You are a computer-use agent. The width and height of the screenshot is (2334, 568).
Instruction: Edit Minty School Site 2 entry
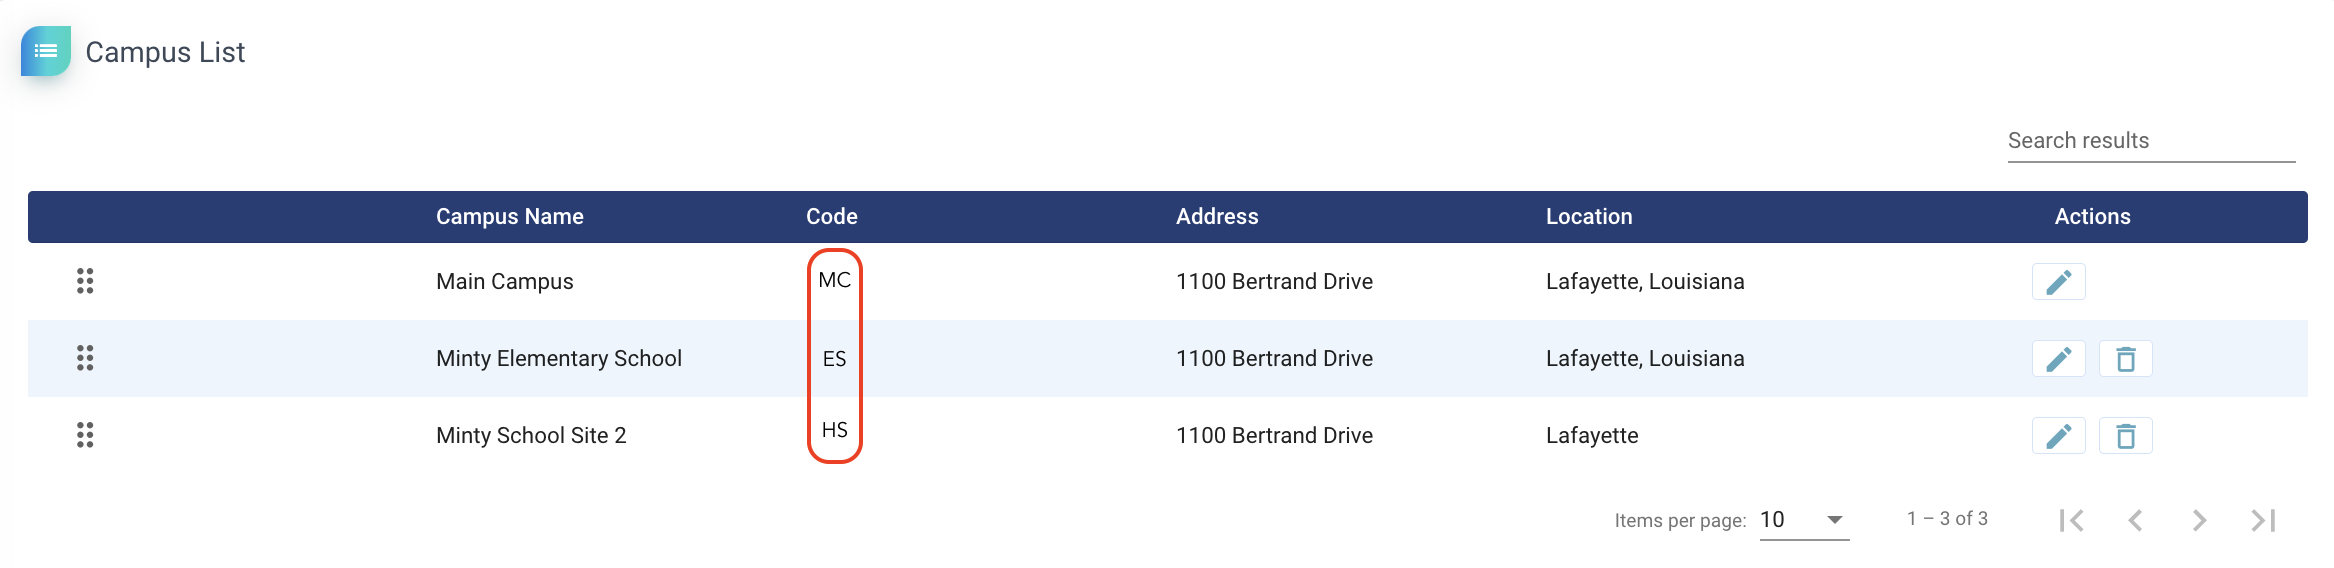click(2058, 436)
